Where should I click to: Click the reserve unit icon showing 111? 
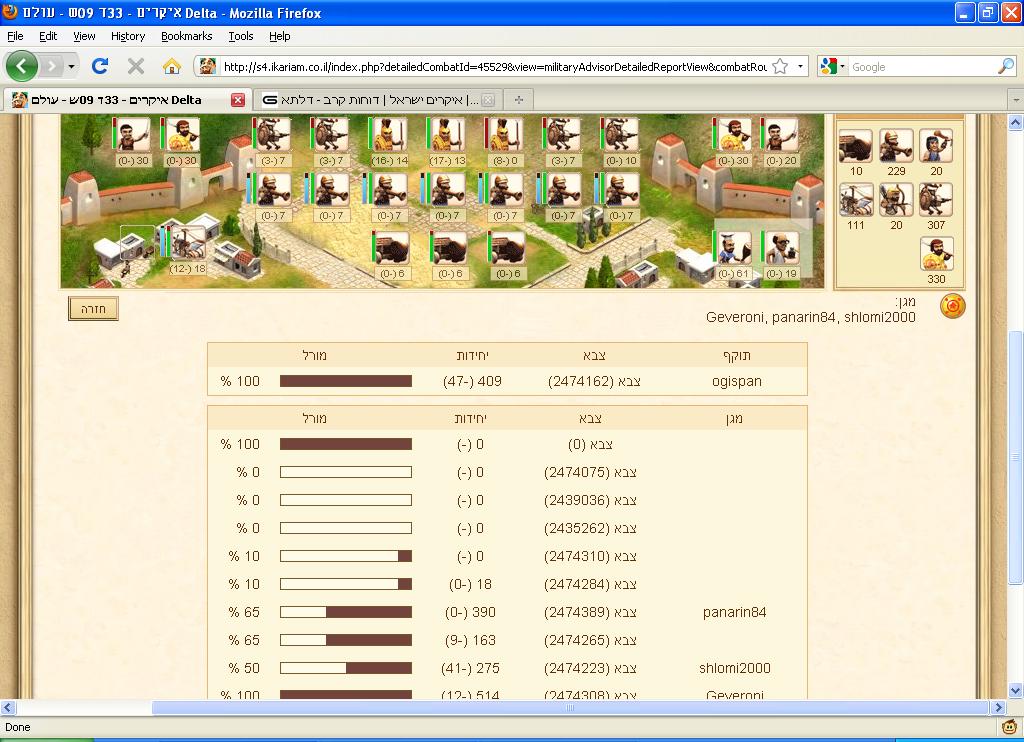(856, 200)
